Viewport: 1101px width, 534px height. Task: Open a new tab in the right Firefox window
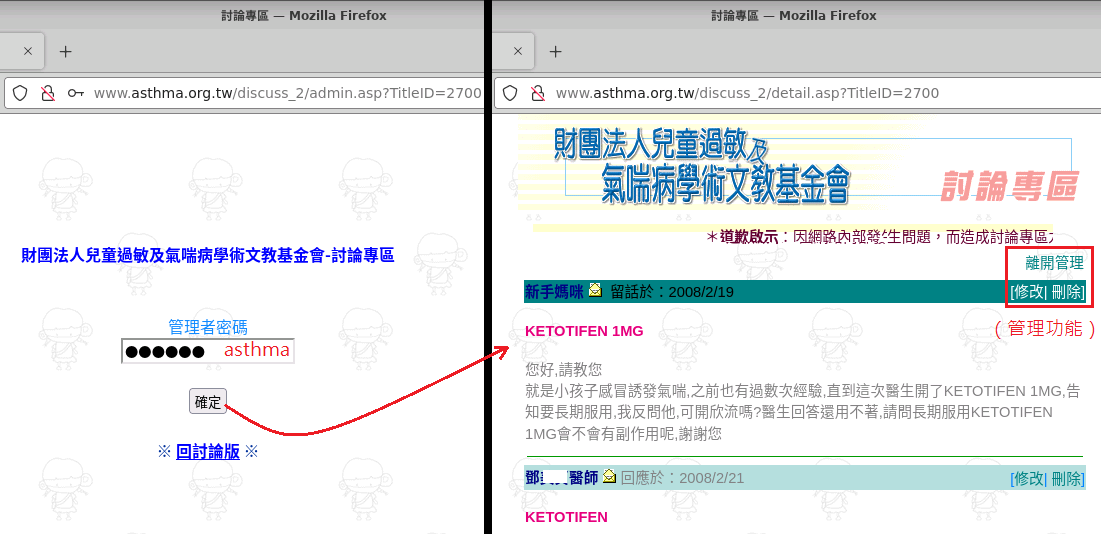[x=555, y=51]
